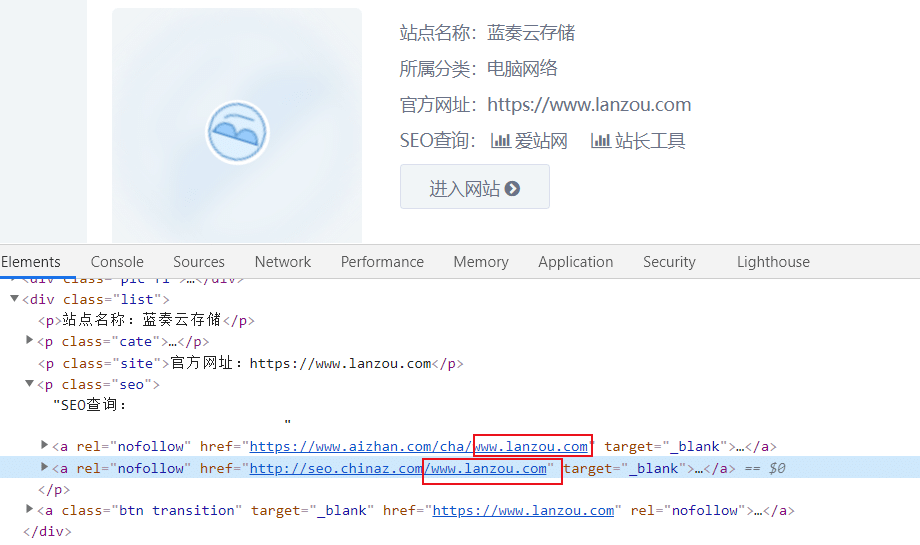Expand the p class="cate" node
The height and width of the screenshot is (545, 920).
[30, 341]
